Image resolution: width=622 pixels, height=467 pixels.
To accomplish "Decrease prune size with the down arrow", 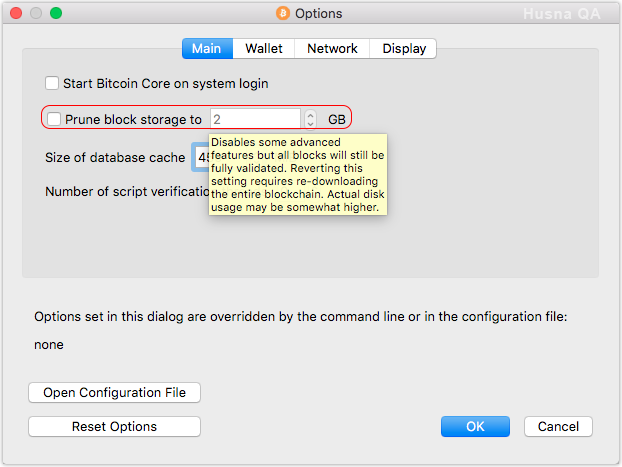I will click(310, 123).
